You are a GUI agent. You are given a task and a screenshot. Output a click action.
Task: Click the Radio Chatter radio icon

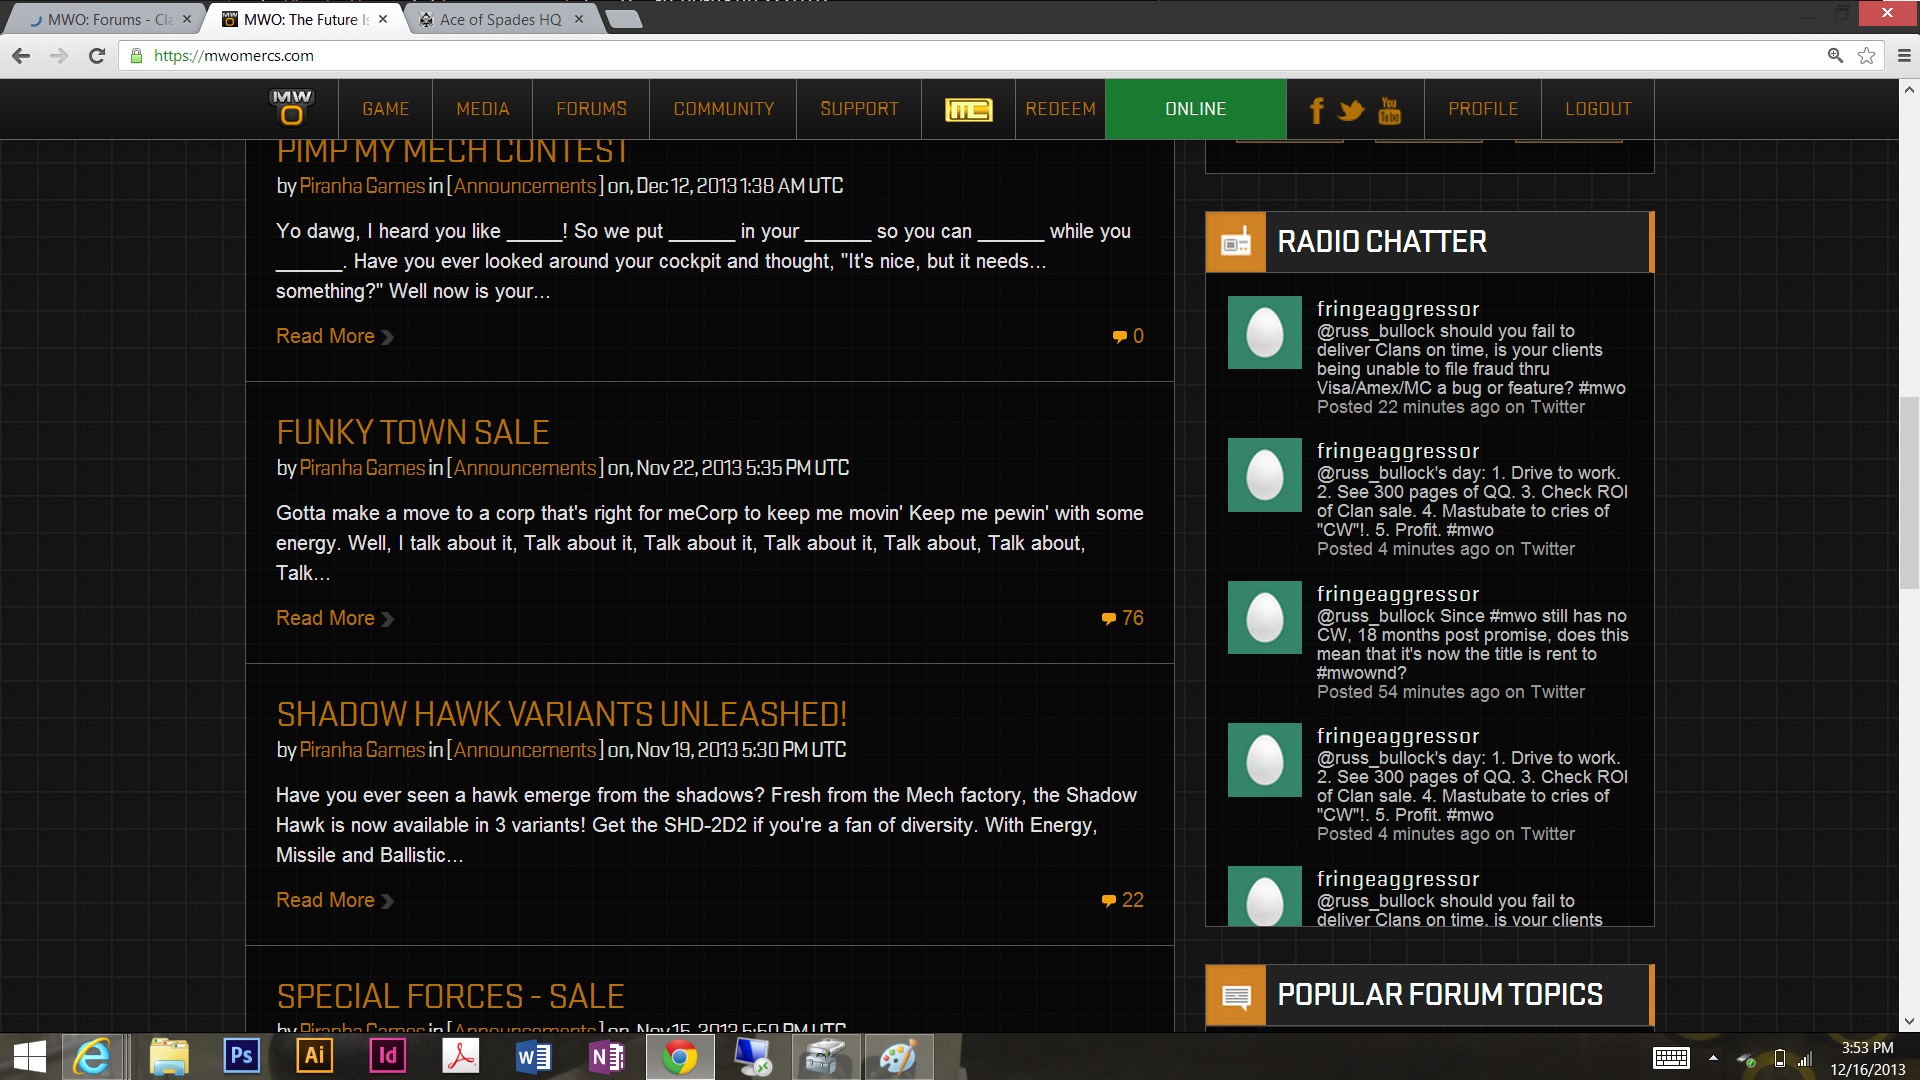click(x=1236, y=242)
